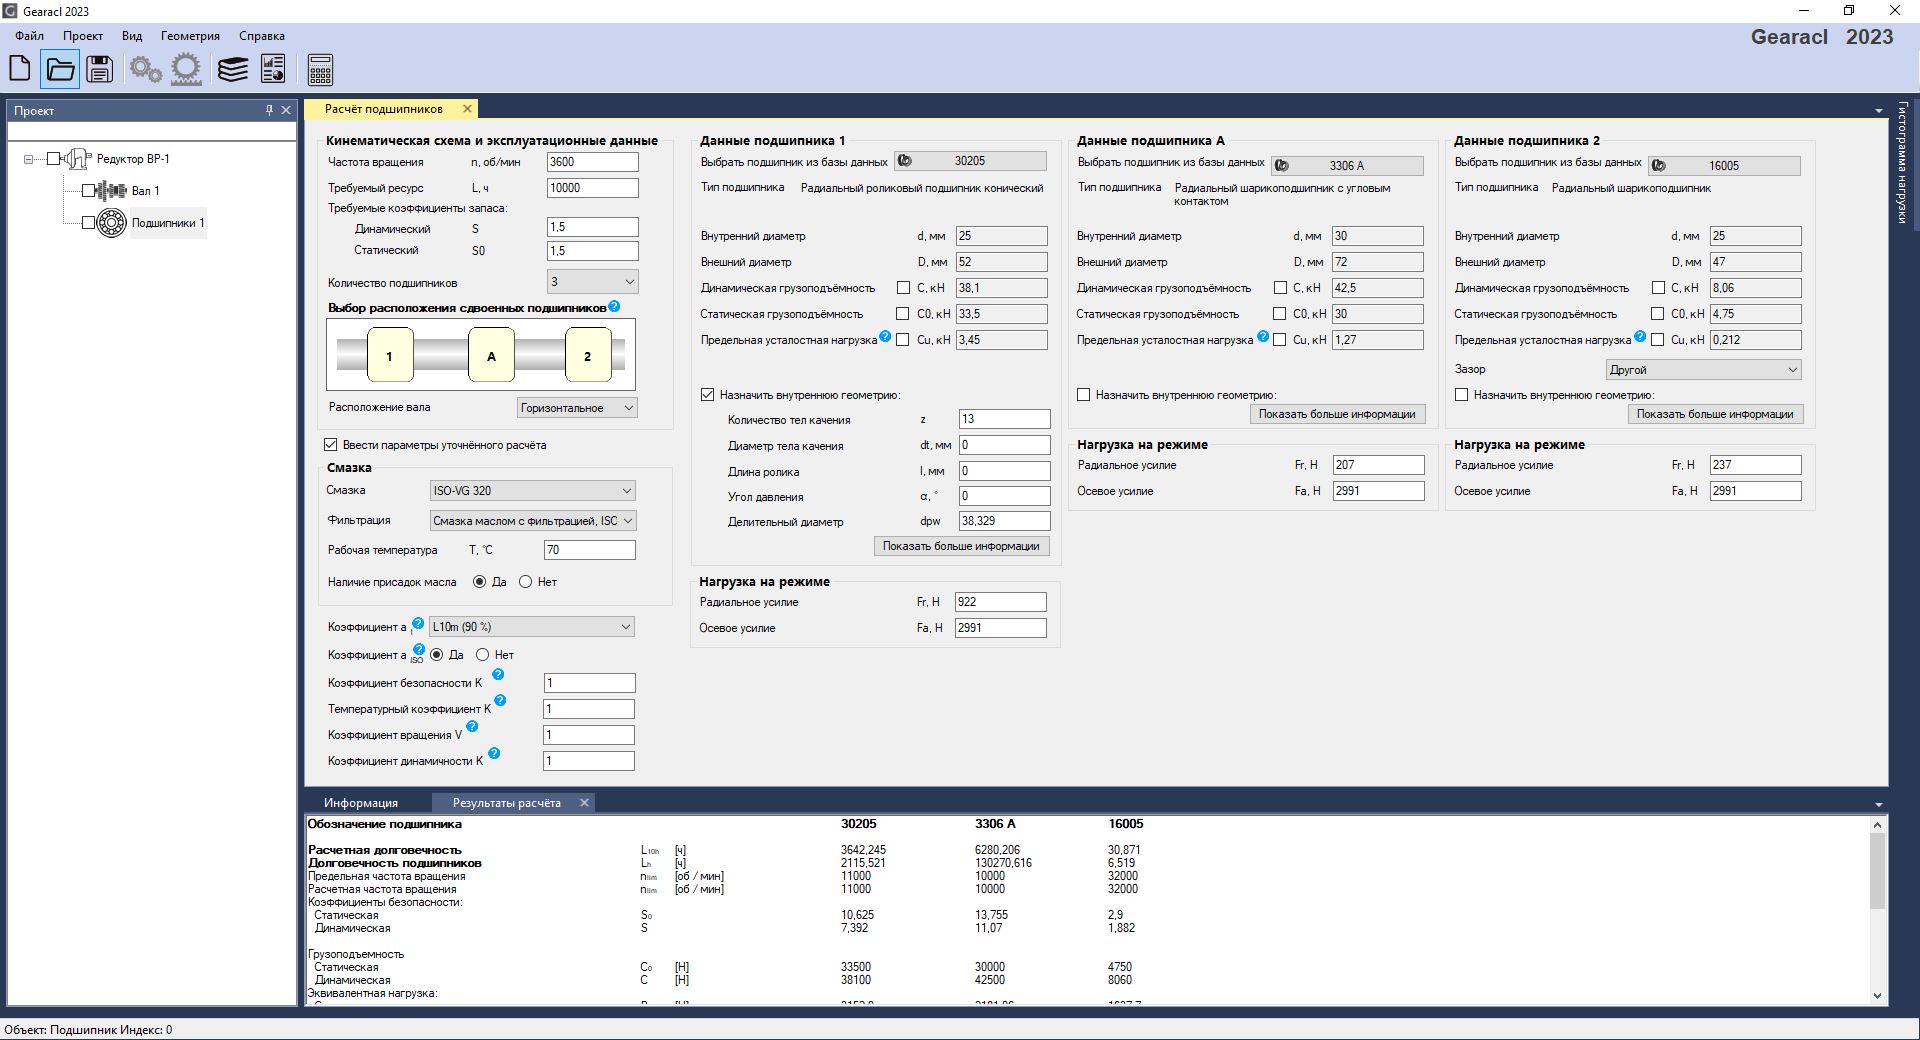Select Нет for oil additives presence

(x=526, y=582)
